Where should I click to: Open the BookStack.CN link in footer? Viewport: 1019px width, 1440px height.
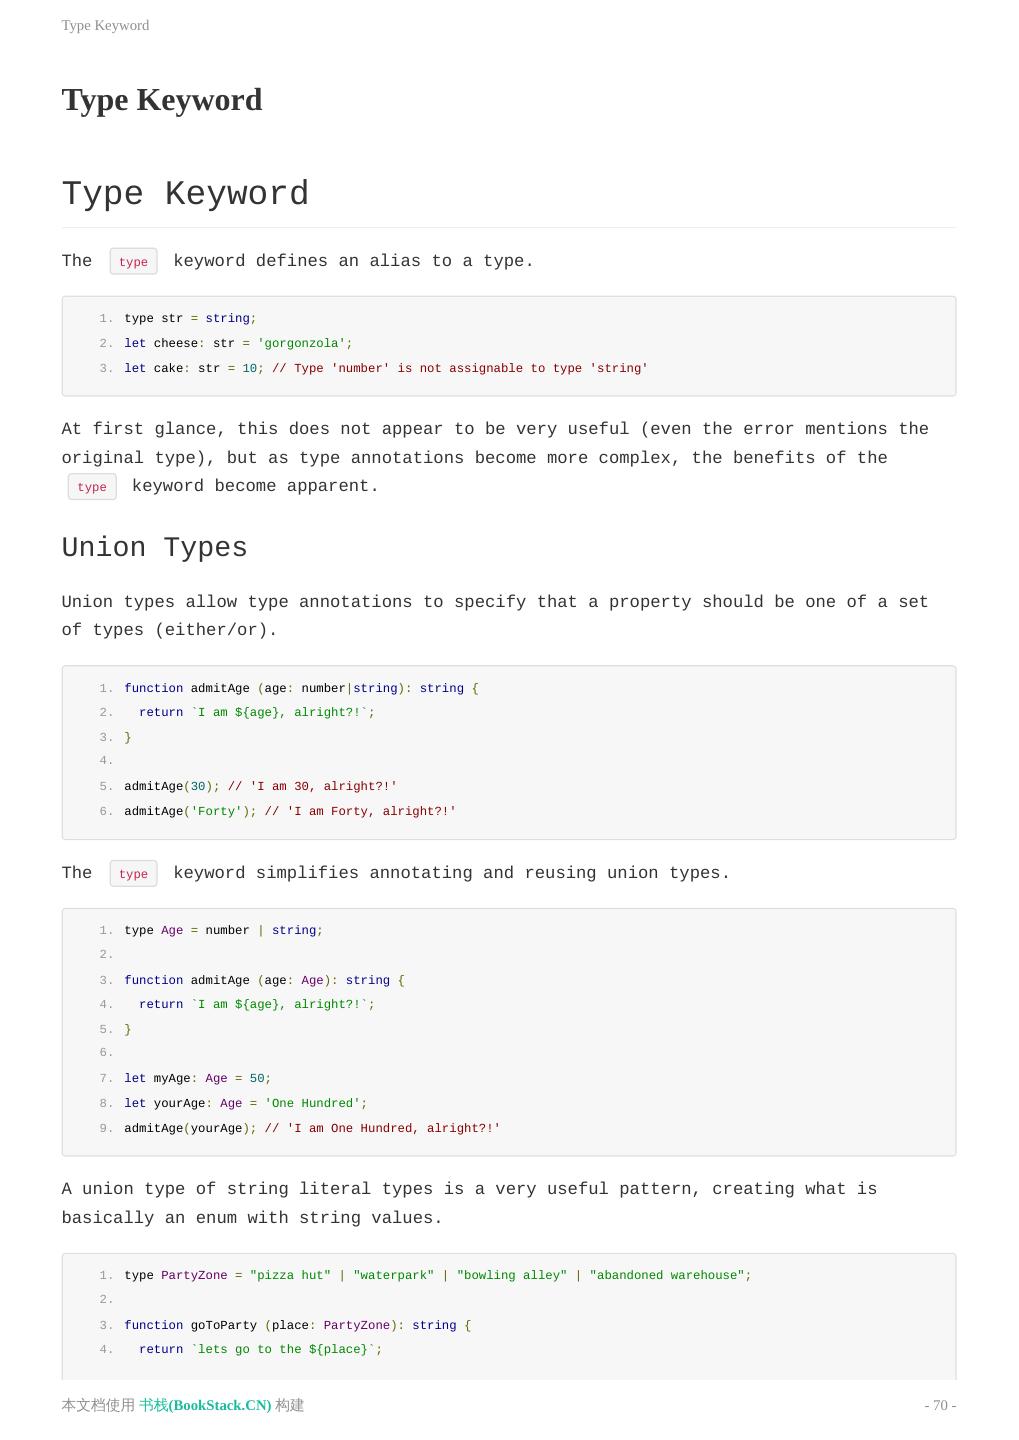(x=205, y=1405)
